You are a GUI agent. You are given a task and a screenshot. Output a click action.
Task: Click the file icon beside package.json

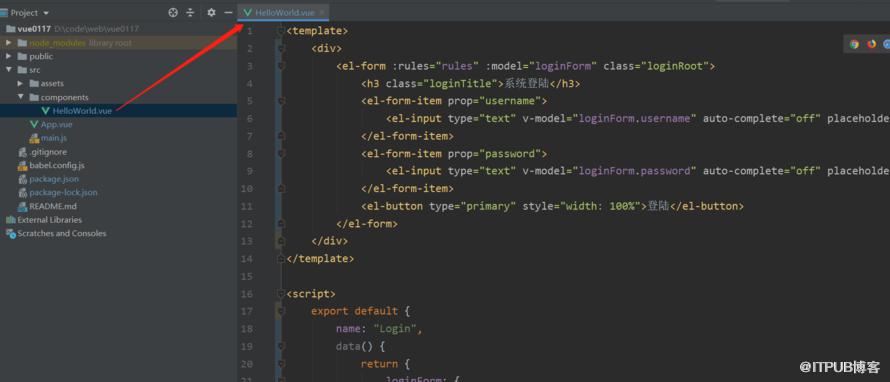(x=23, y=179)
